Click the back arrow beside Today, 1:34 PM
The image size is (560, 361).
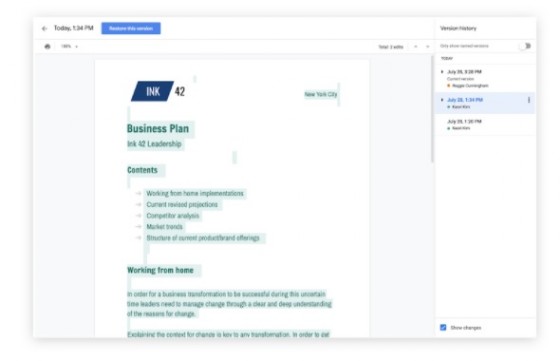(44, 29)
